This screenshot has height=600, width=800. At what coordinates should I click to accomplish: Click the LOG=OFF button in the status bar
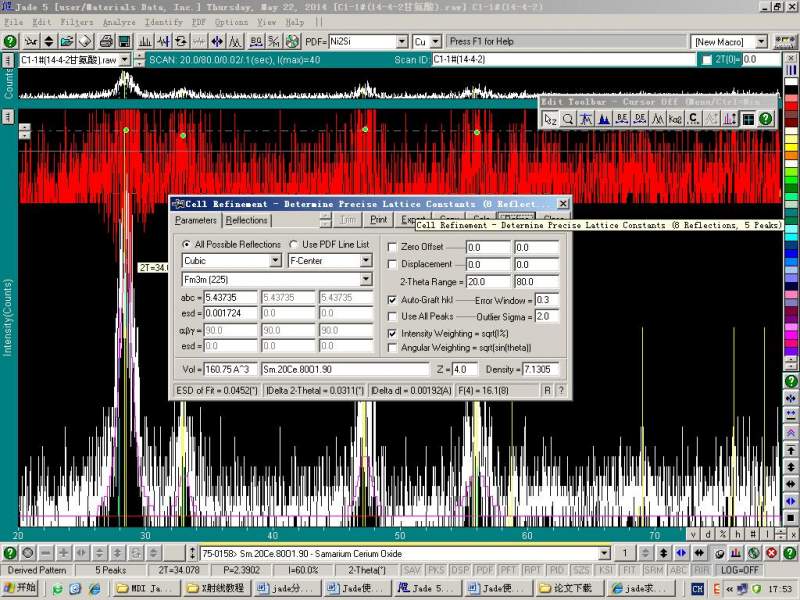[738, 570]
